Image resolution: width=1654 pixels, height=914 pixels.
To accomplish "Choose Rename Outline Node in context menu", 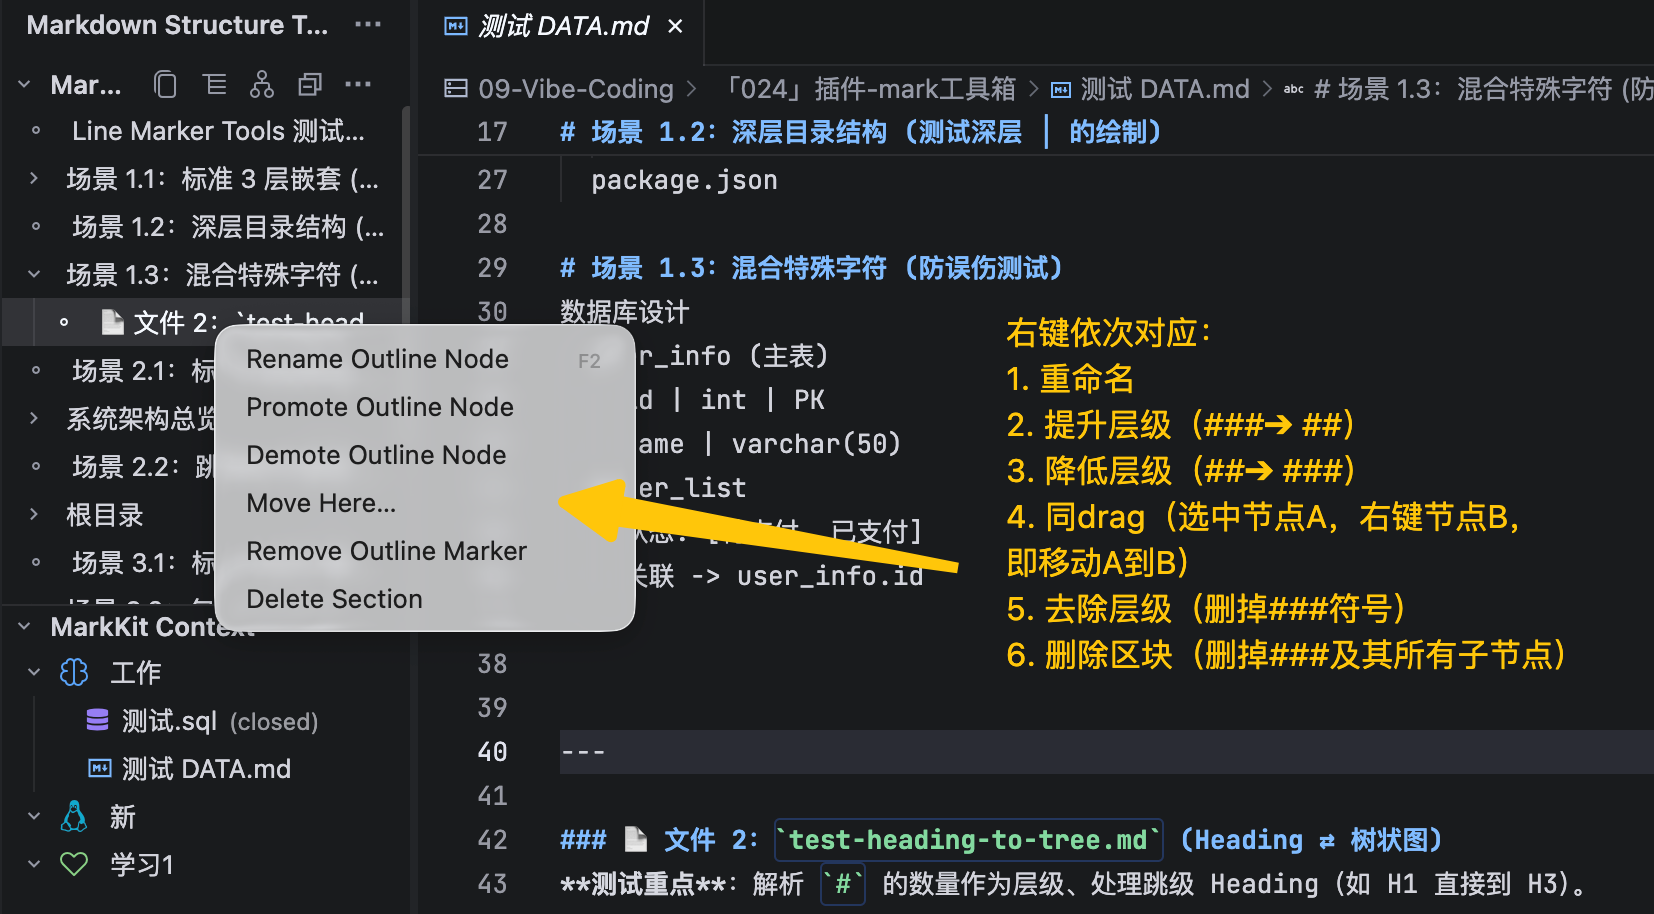I will coord(425,359).
